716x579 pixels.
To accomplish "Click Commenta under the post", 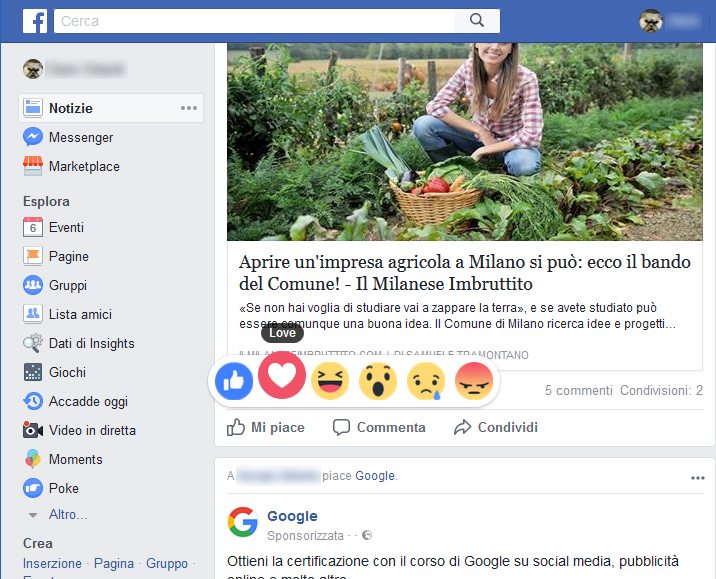I will tap(379, 427).
